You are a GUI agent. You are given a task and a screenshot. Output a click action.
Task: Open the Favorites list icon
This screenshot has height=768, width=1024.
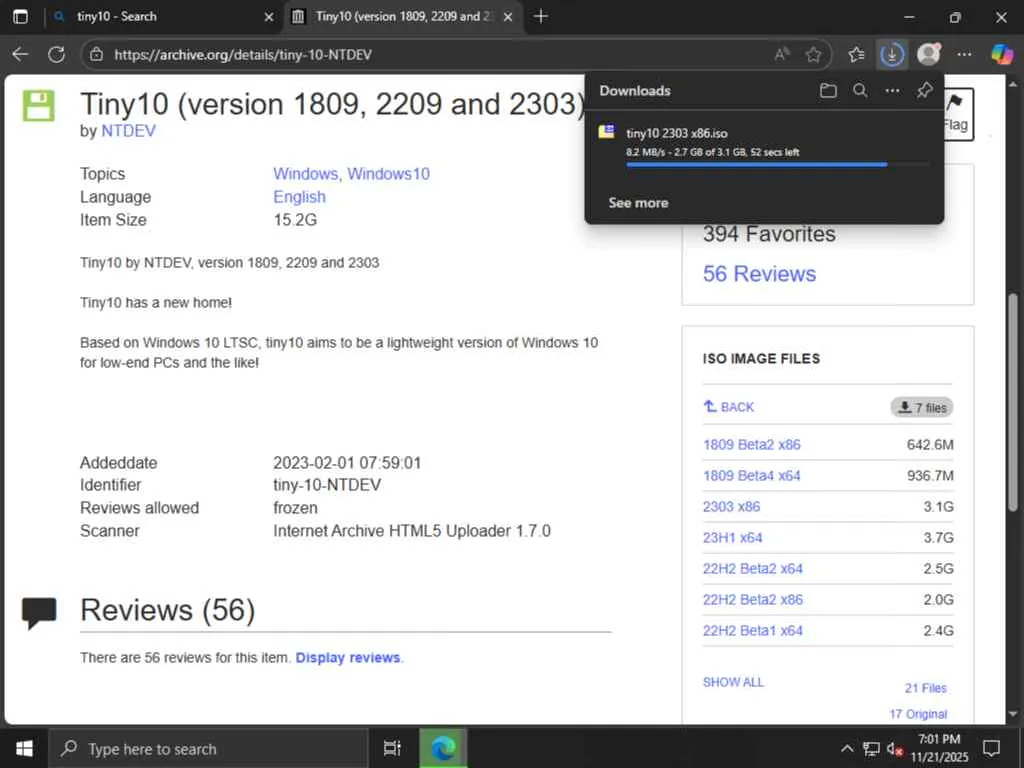[x=856, y=55]
